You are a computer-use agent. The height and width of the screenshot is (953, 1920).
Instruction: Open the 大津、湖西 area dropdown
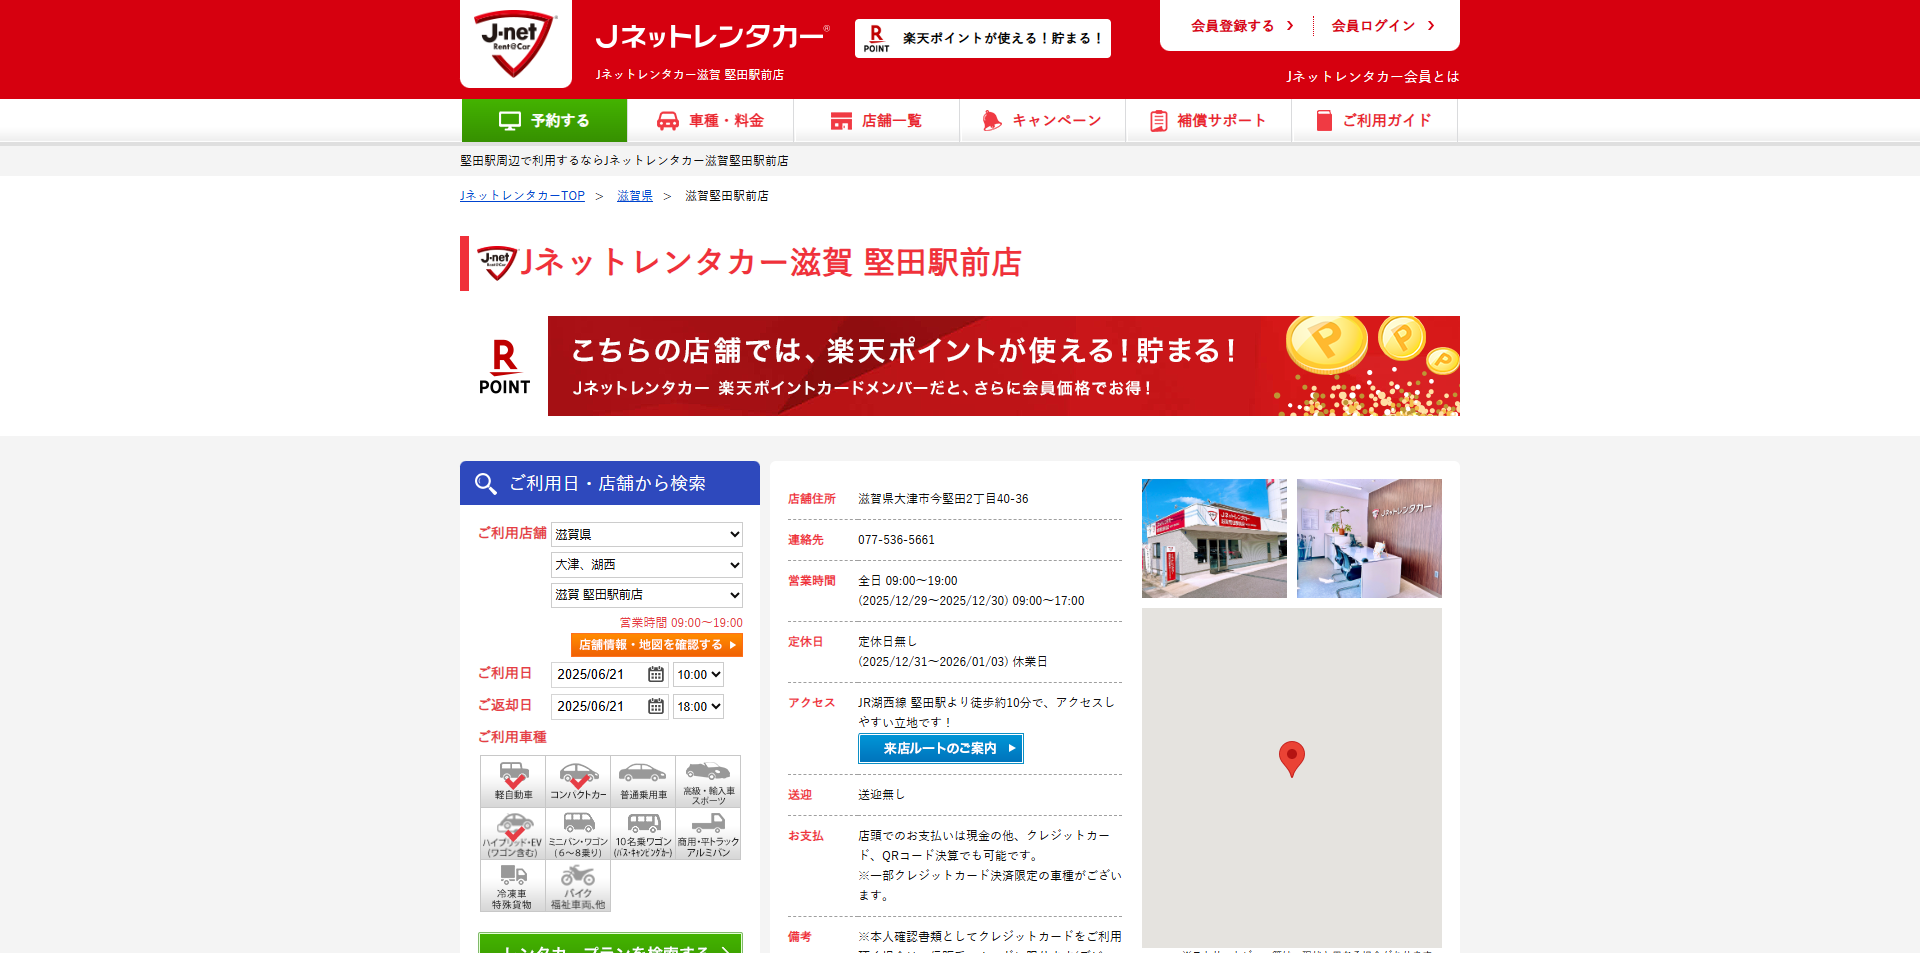[x=647, y=565]
